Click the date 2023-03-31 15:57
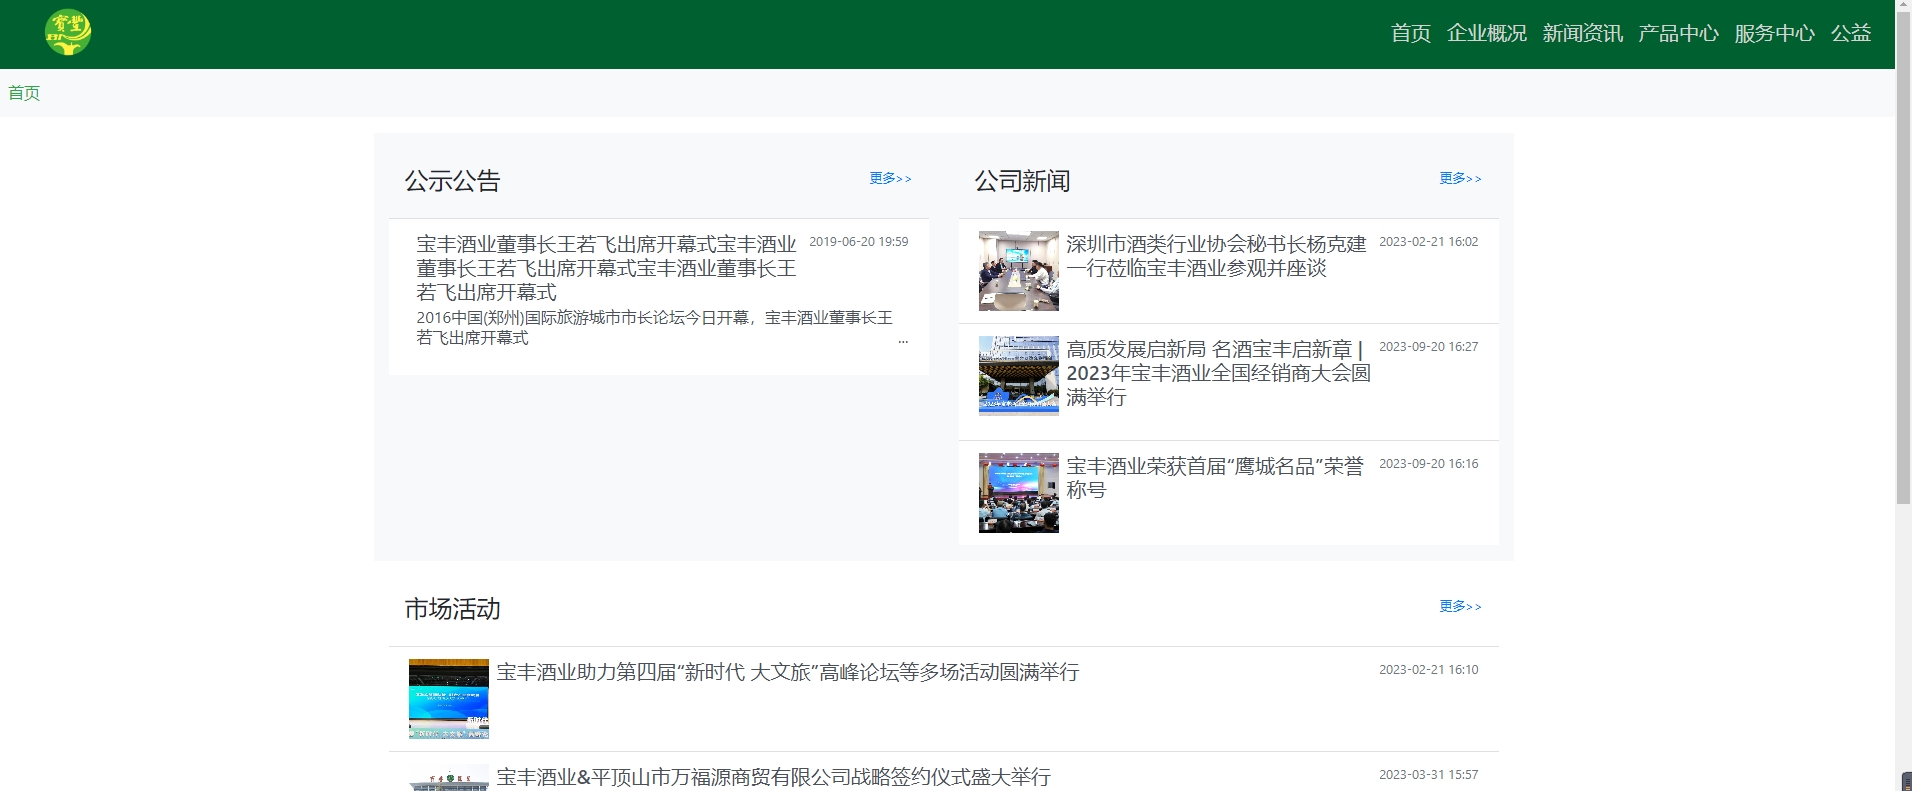The height and width of the screenshot is (791, 1912). tap(1428, 775)
